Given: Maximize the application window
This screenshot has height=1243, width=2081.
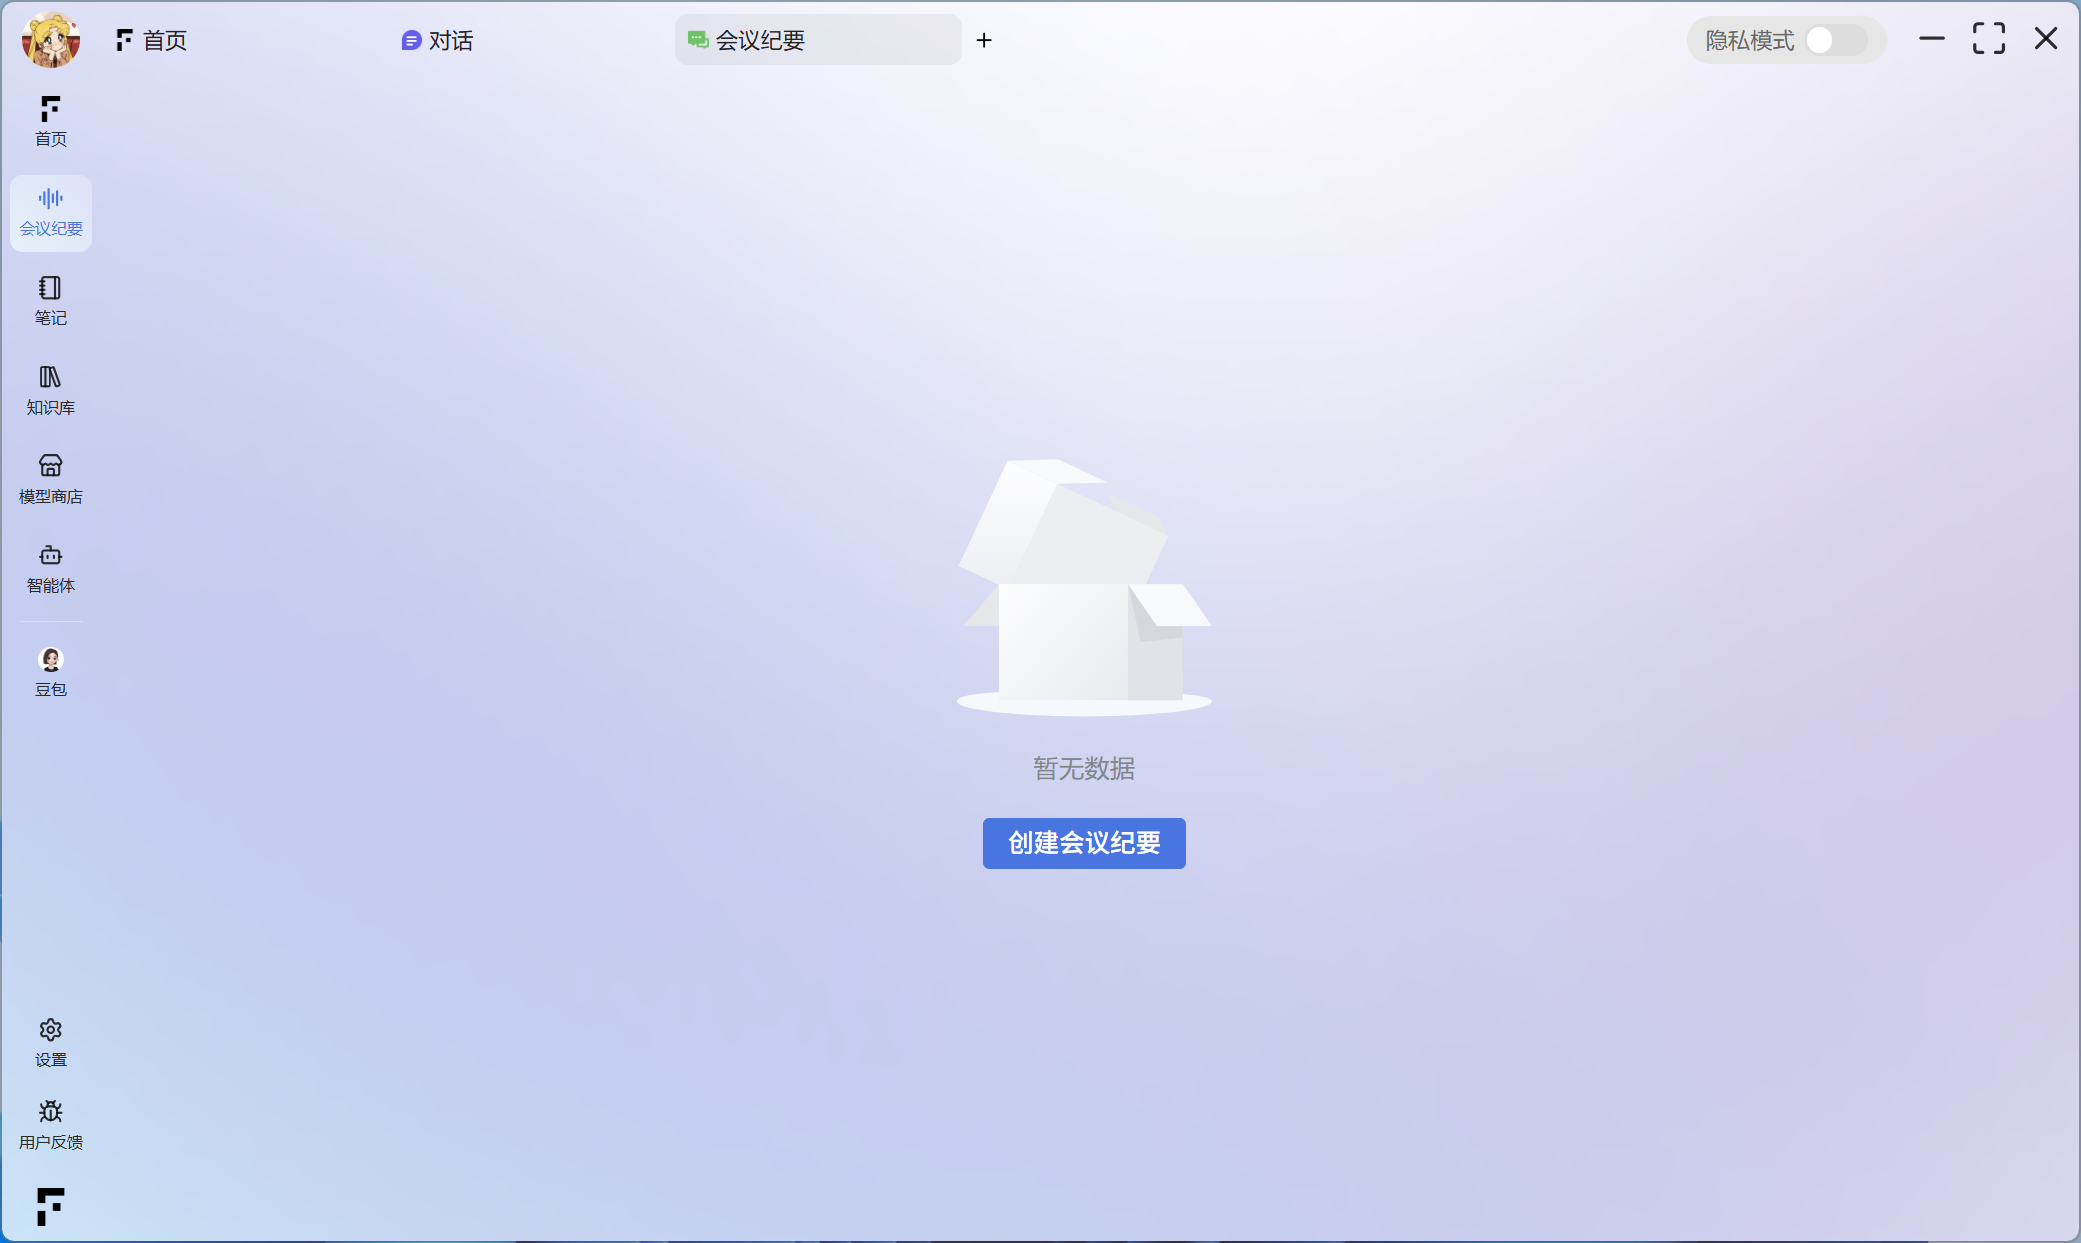Looking at the screenshot, I should coord(1988,39).
